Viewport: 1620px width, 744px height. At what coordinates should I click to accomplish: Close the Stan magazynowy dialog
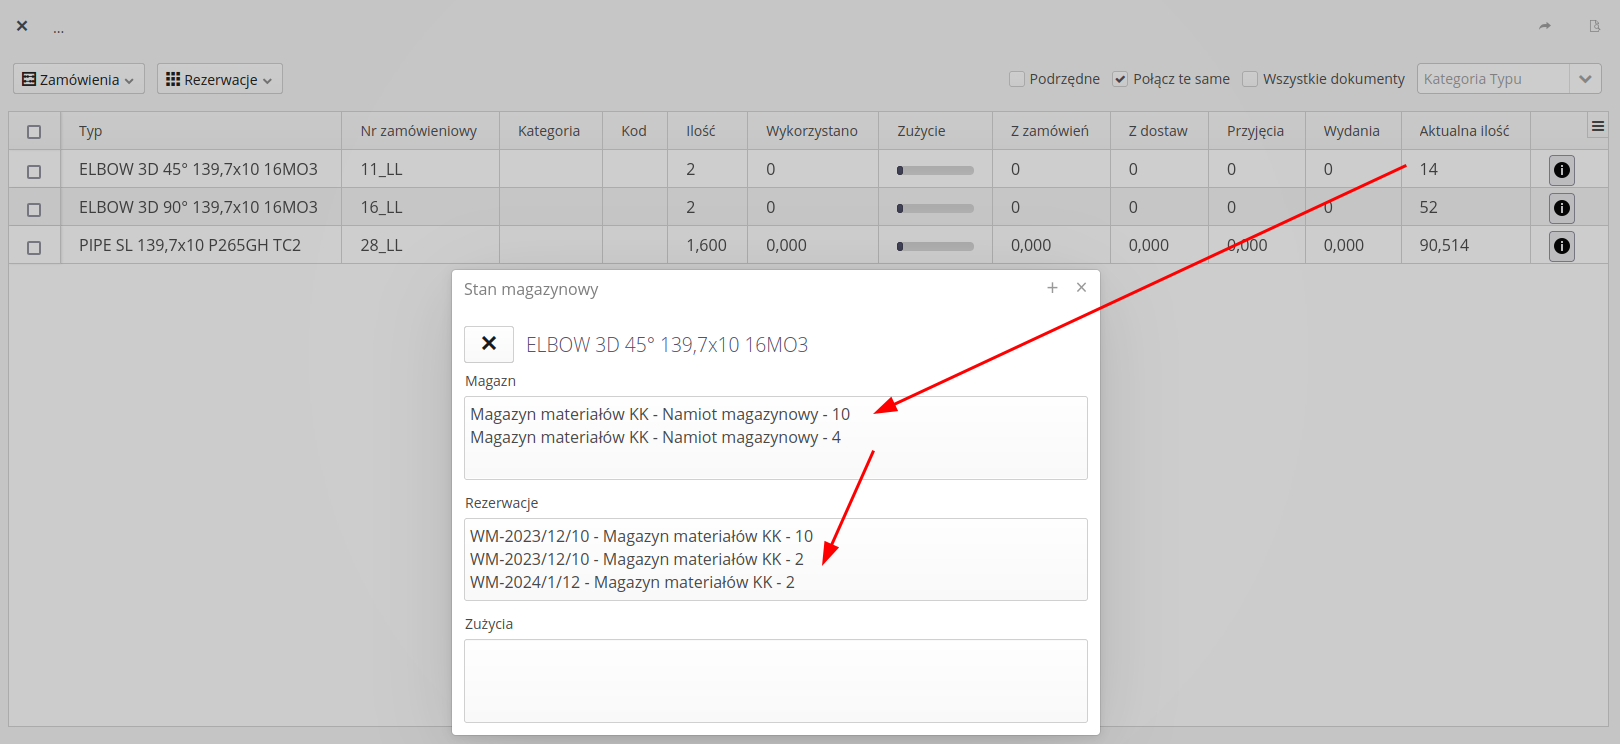[x=1081, y=288]
